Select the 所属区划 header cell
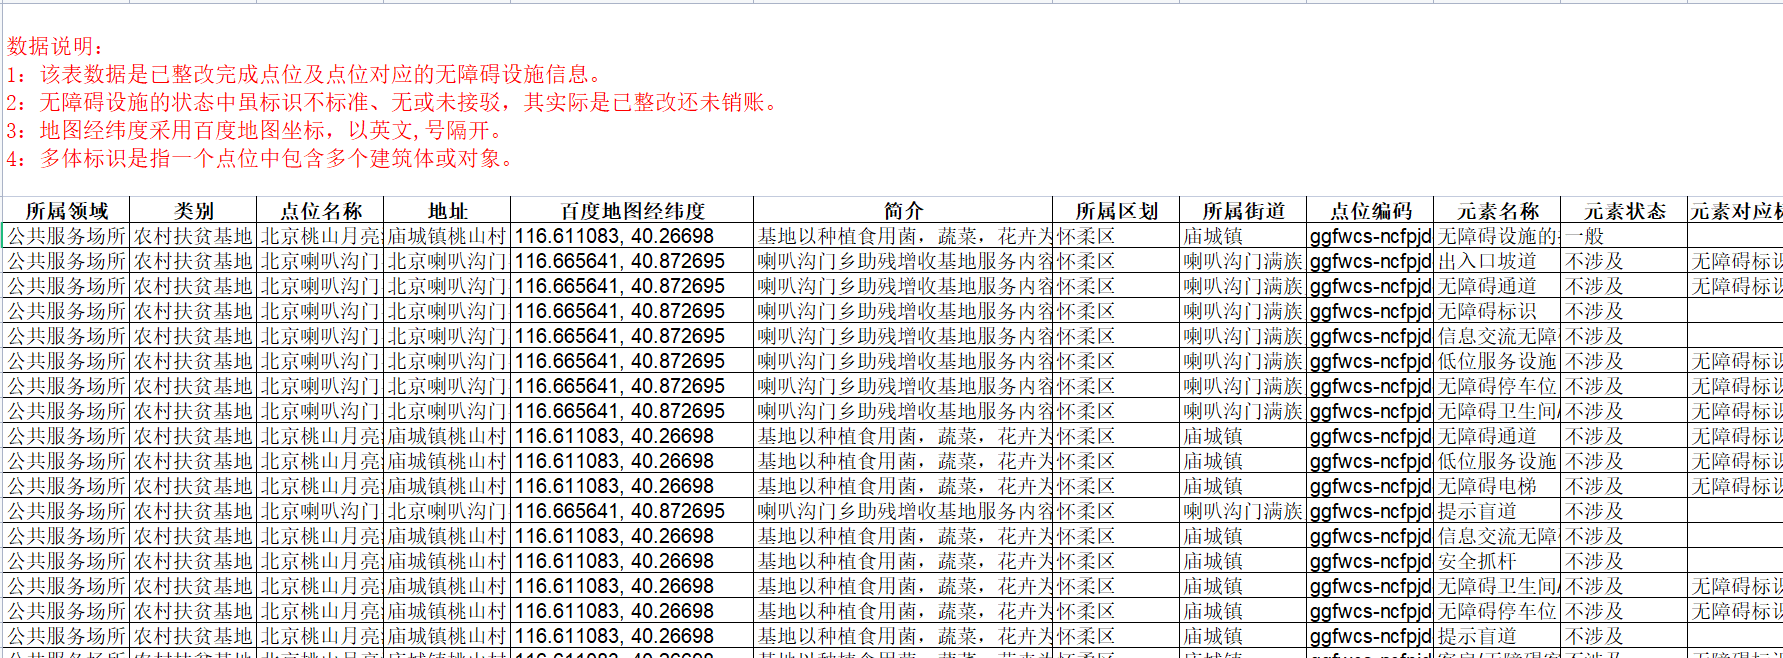This screenshot has width=1783, height=658. (x=1116, y=211)
